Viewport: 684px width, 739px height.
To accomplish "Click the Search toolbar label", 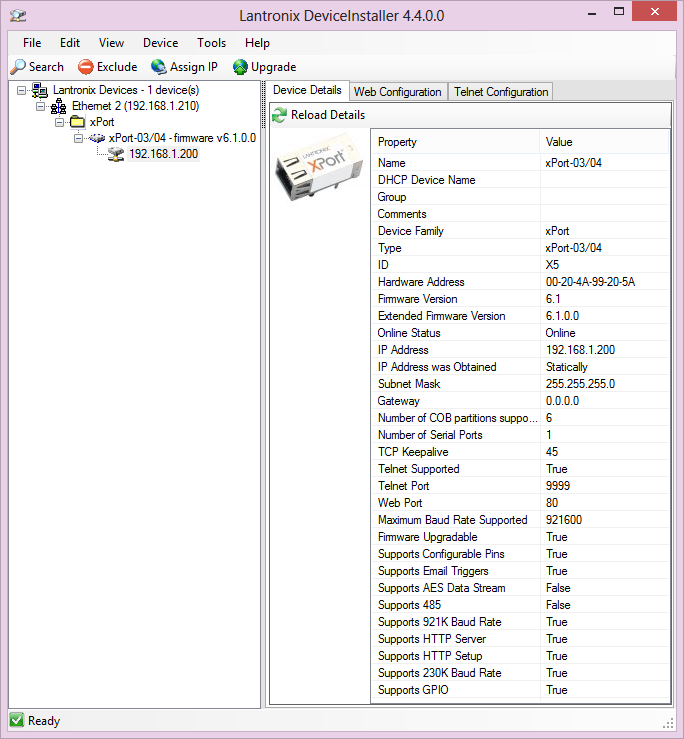I will tap(46, 67).
